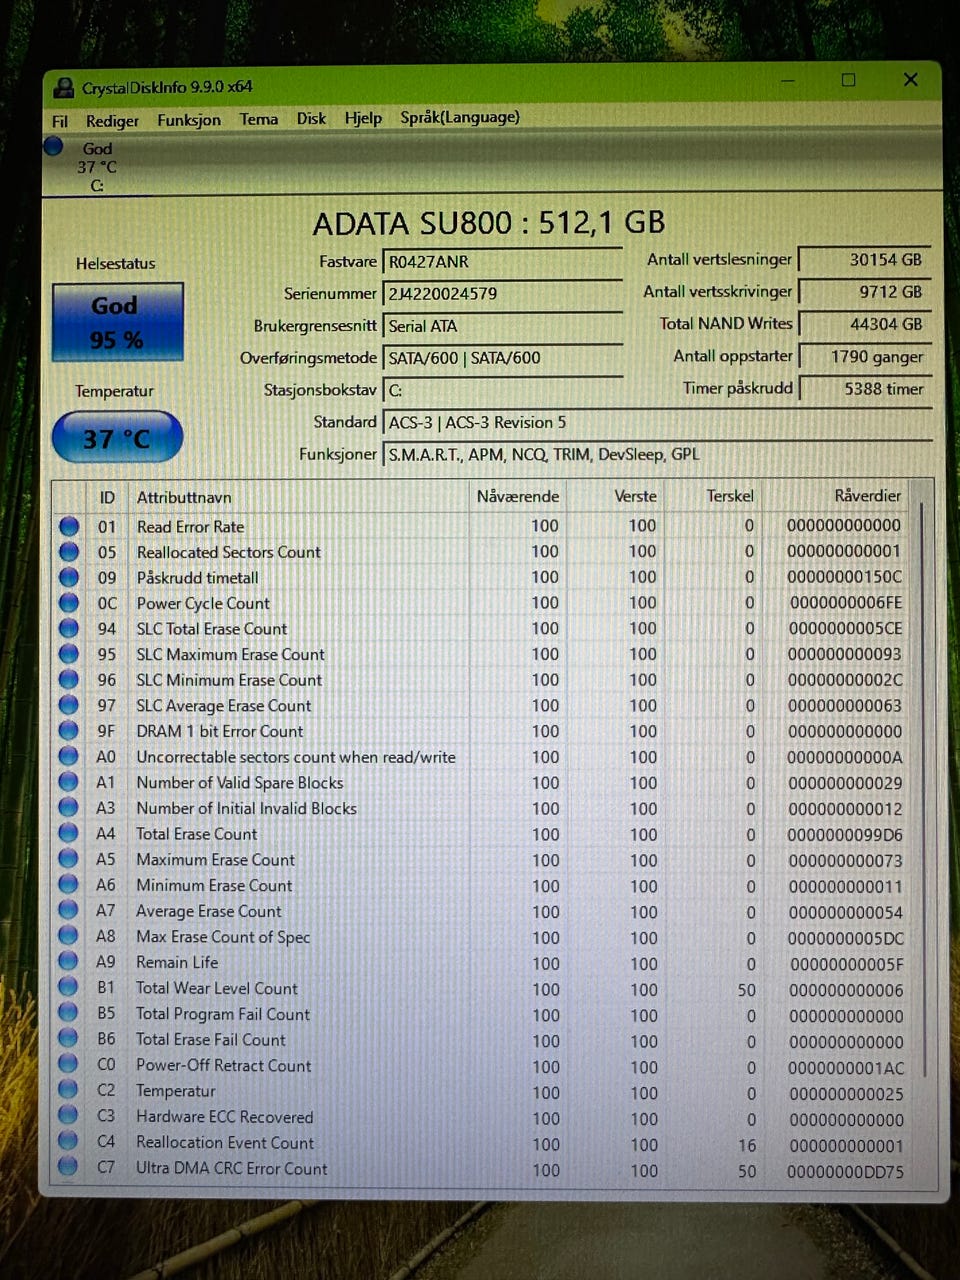960x1280 pixels.
Task: Click the Antall vertslesninger 30154 GB value
Action: coord(865,260)
